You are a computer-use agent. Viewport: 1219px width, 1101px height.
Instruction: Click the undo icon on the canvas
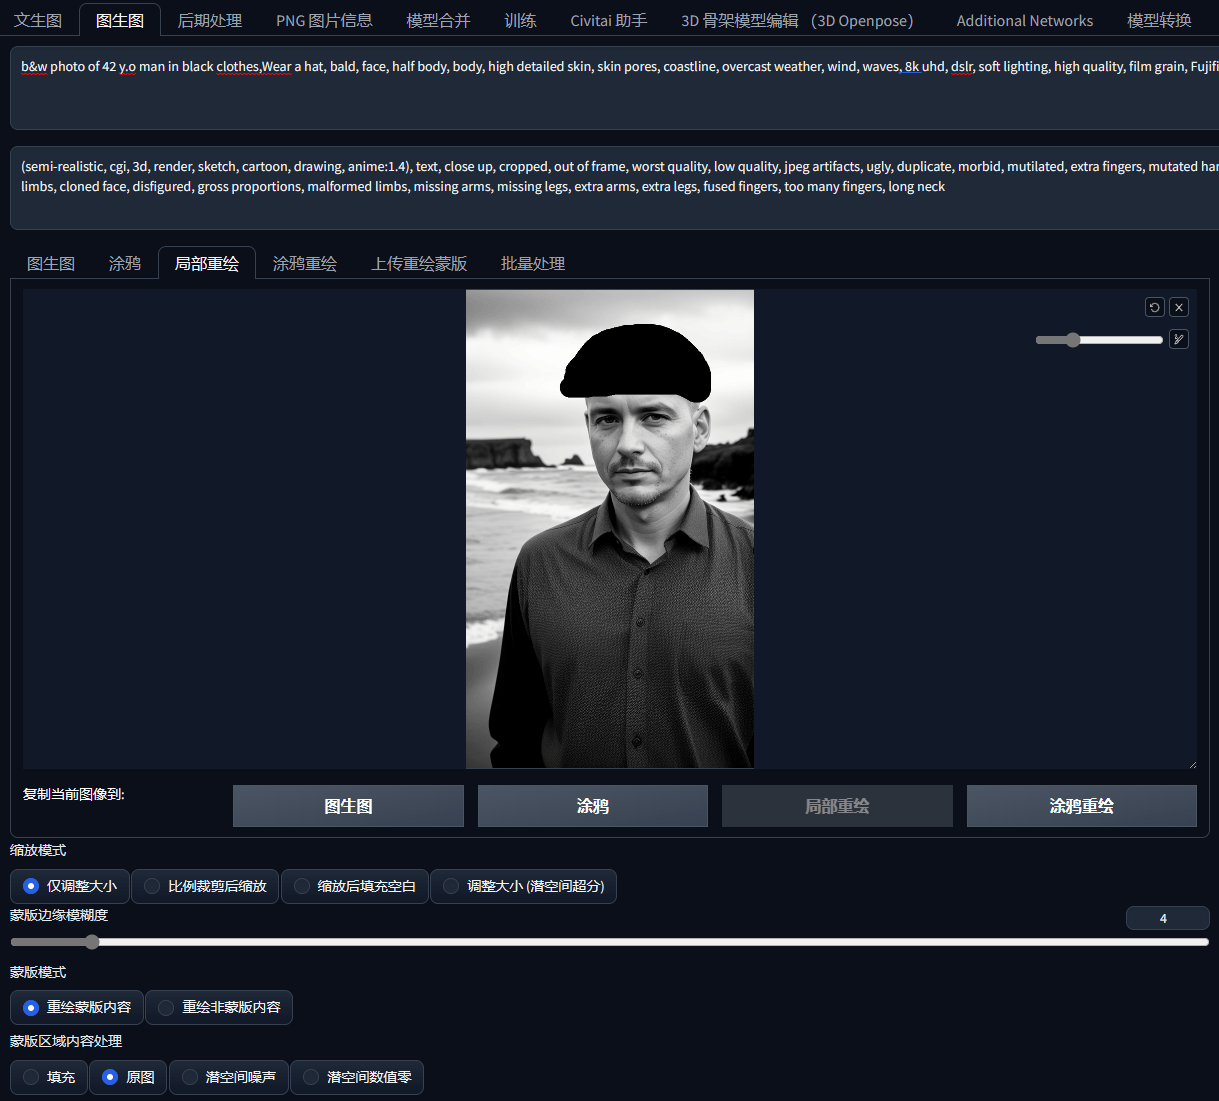tap(1155, 307)
